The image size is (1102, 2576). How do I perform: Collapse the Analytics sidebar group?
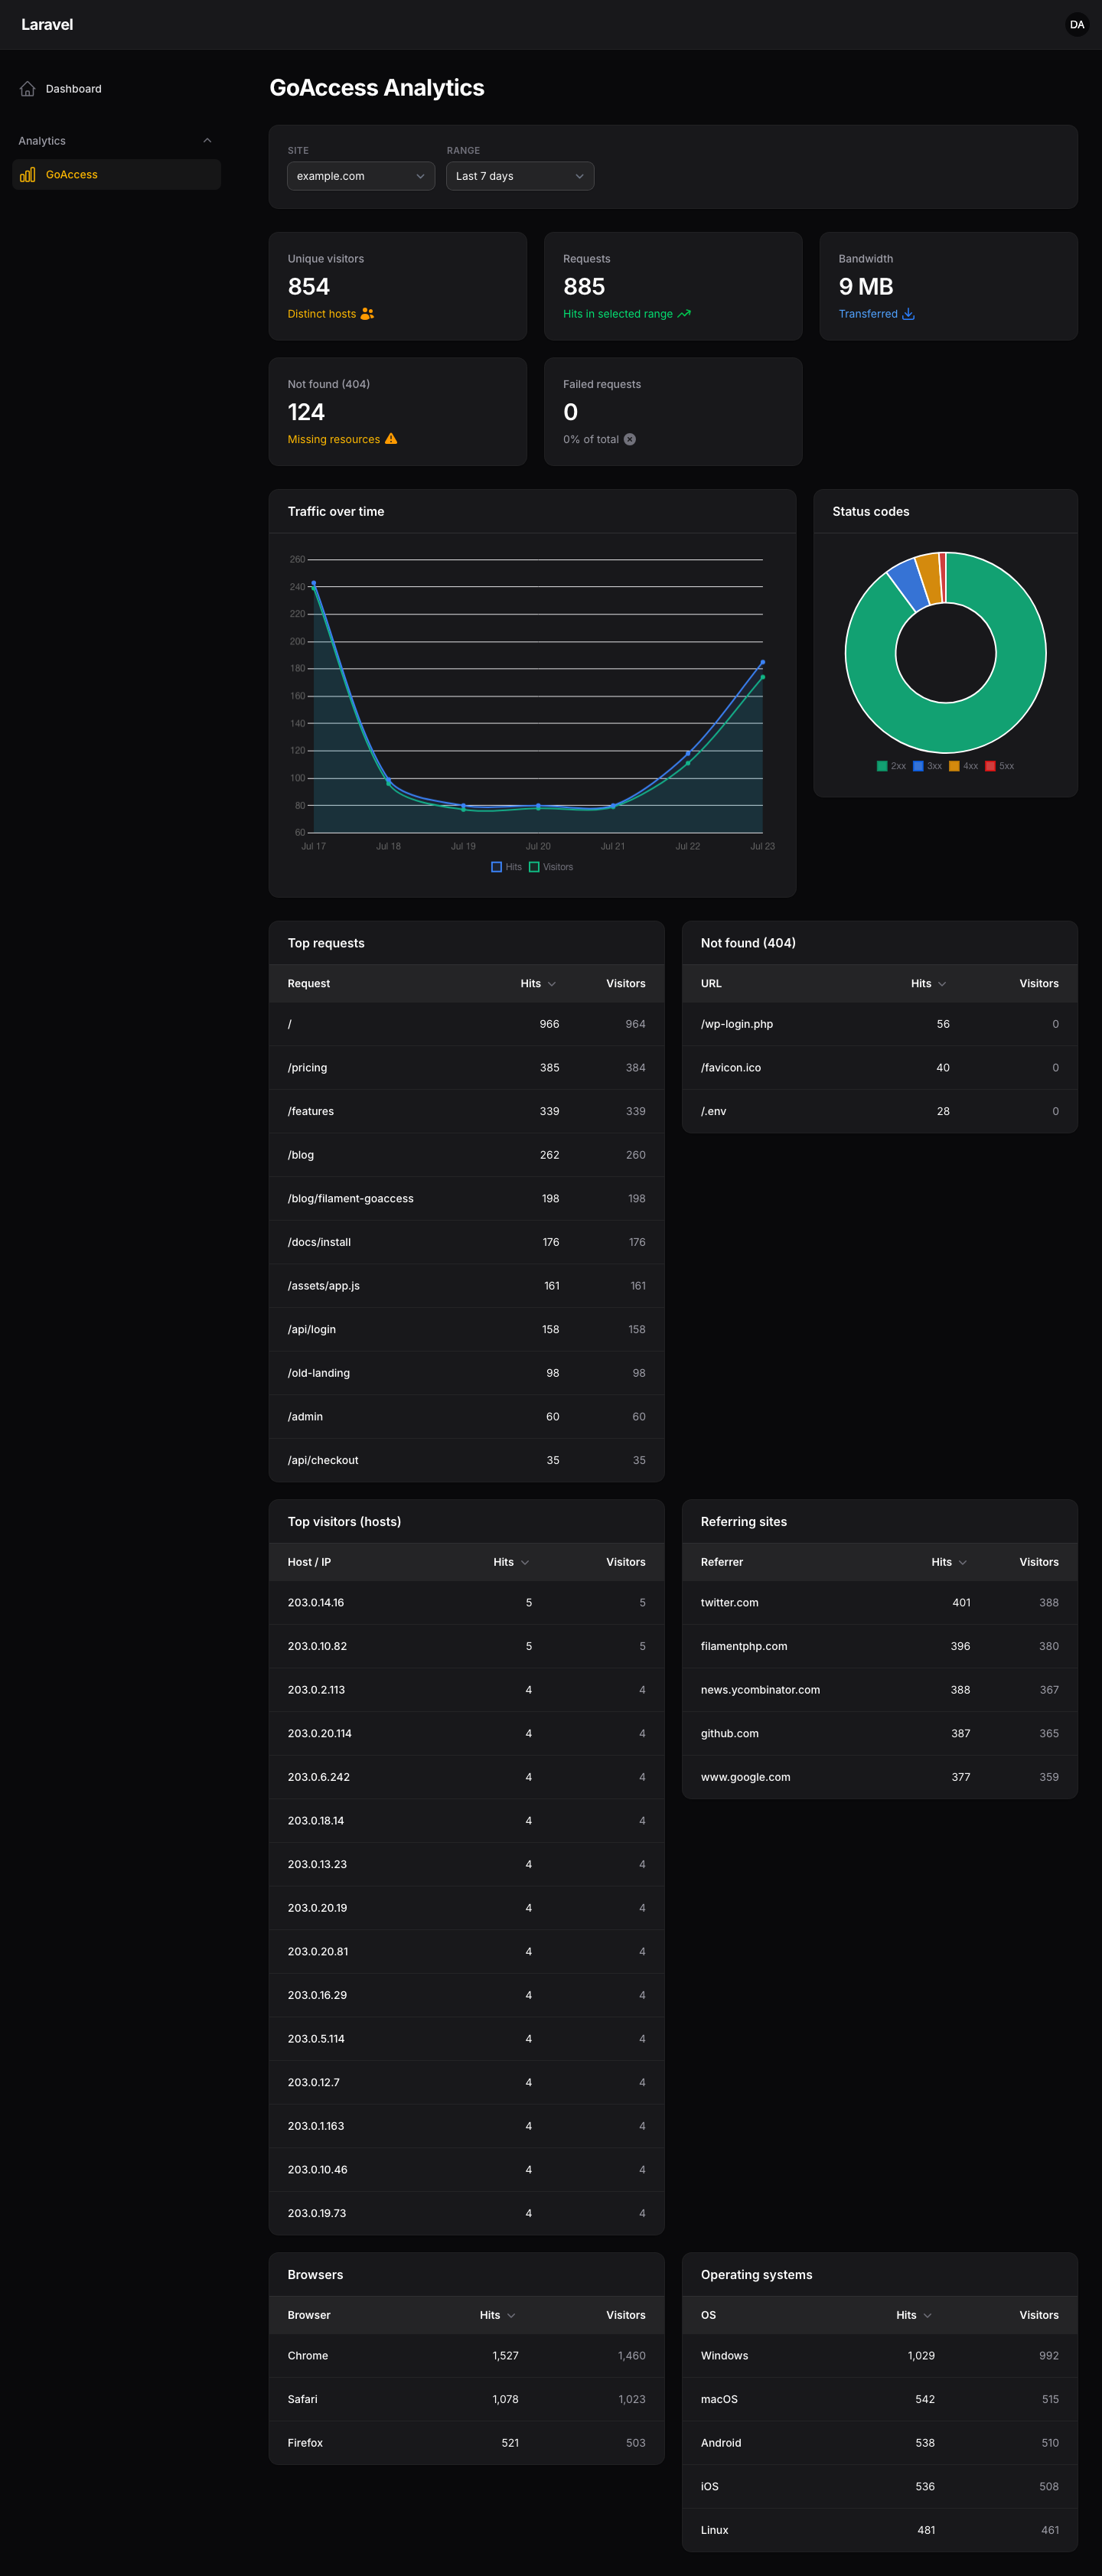click(207, 141)
